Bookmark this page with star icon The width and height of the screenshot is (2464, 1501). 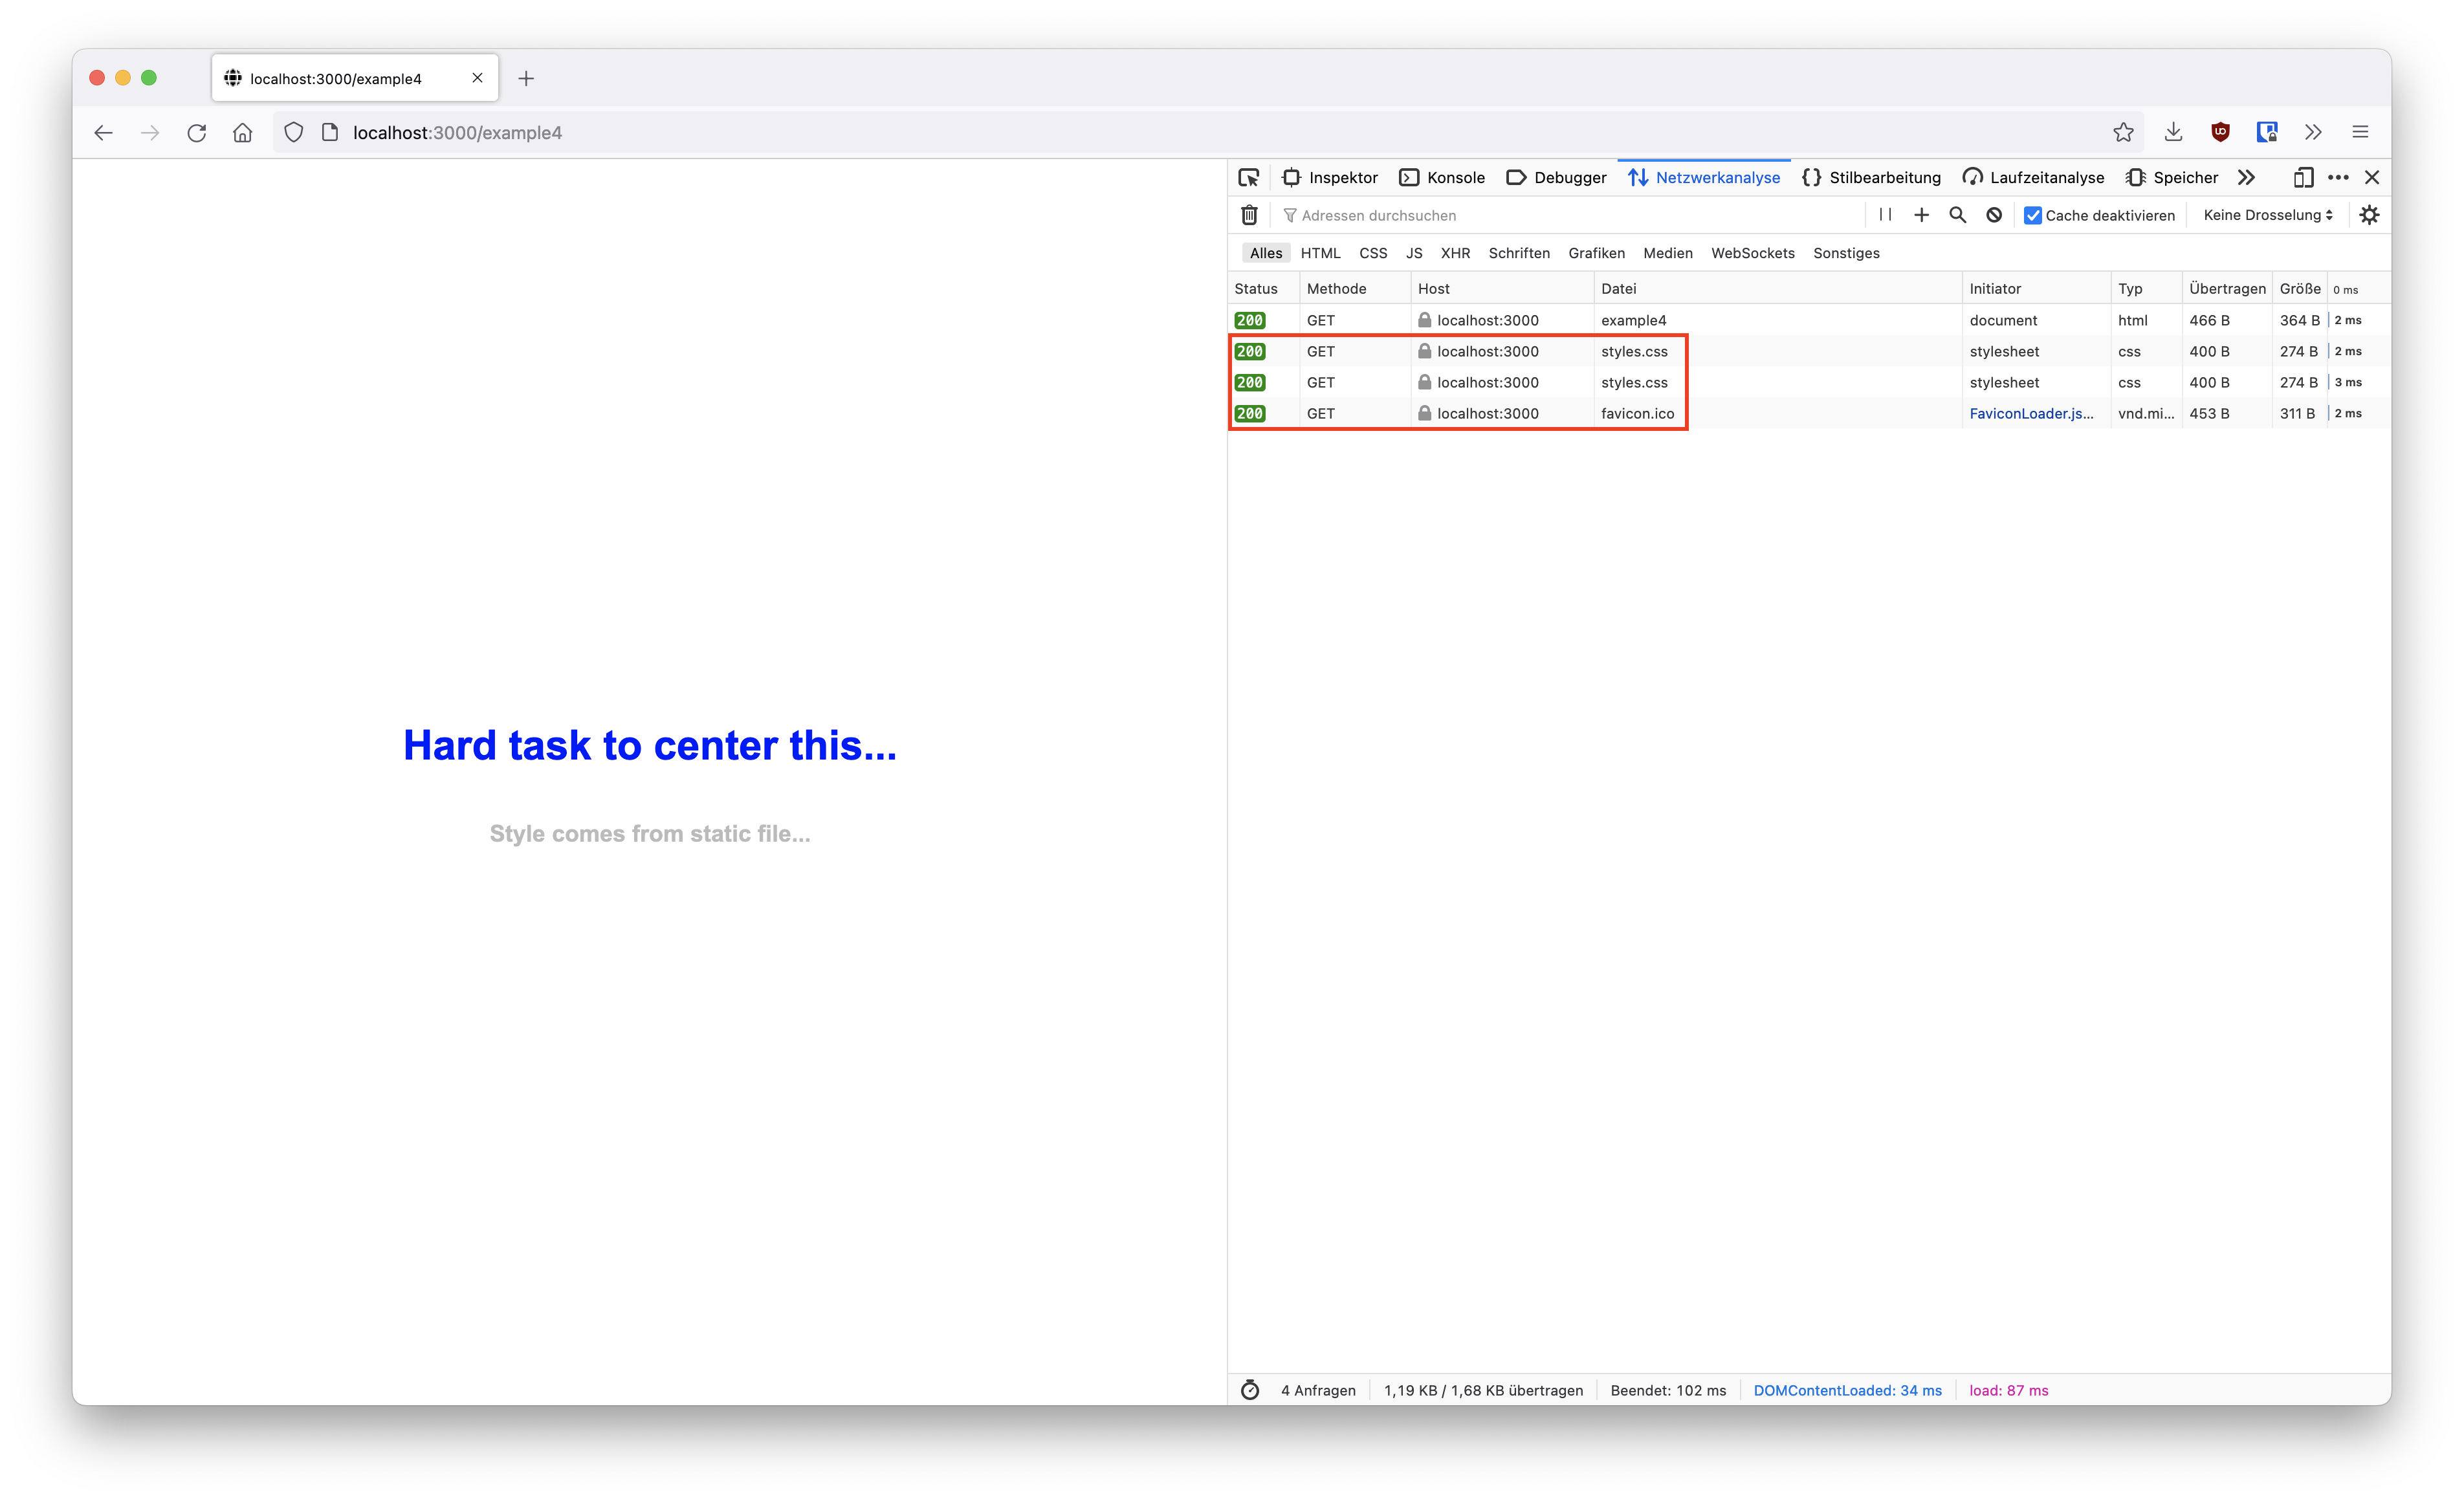pos(2123,132)
